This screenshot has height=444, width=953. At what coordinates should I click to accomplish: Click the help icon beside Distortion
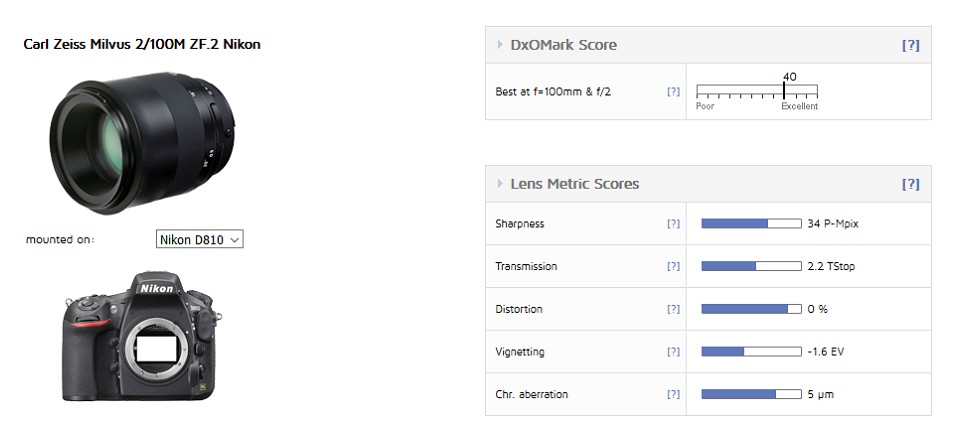[x=673, y=310]
